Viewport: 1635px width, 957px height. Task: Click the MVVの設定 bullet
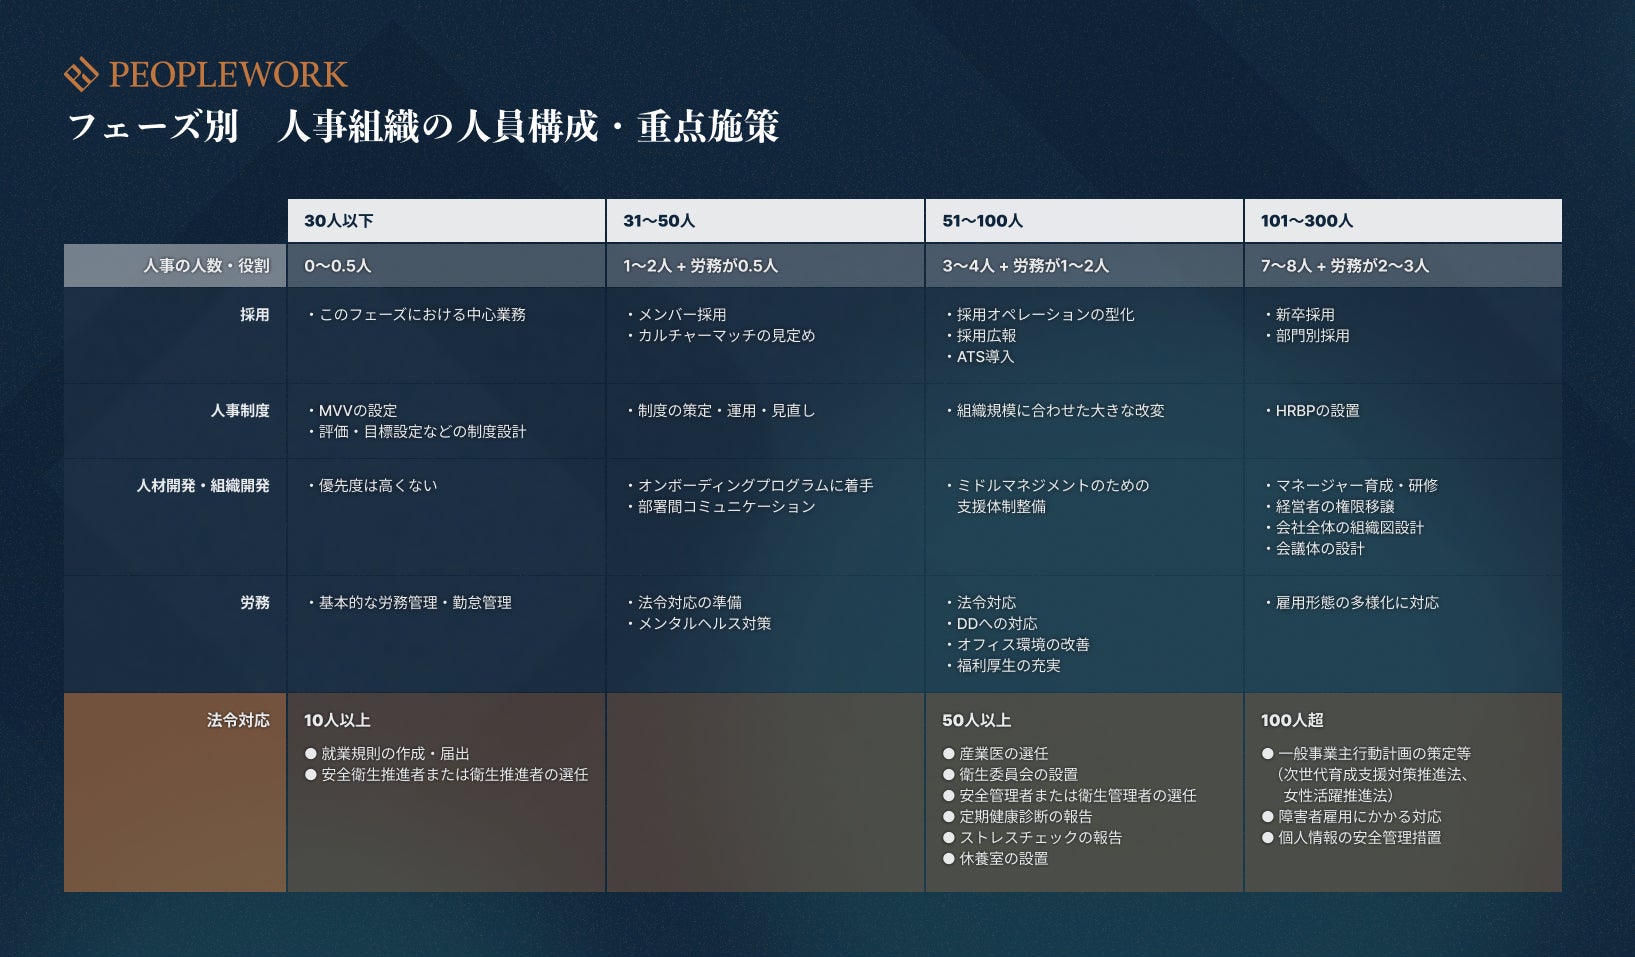[351, 411]
